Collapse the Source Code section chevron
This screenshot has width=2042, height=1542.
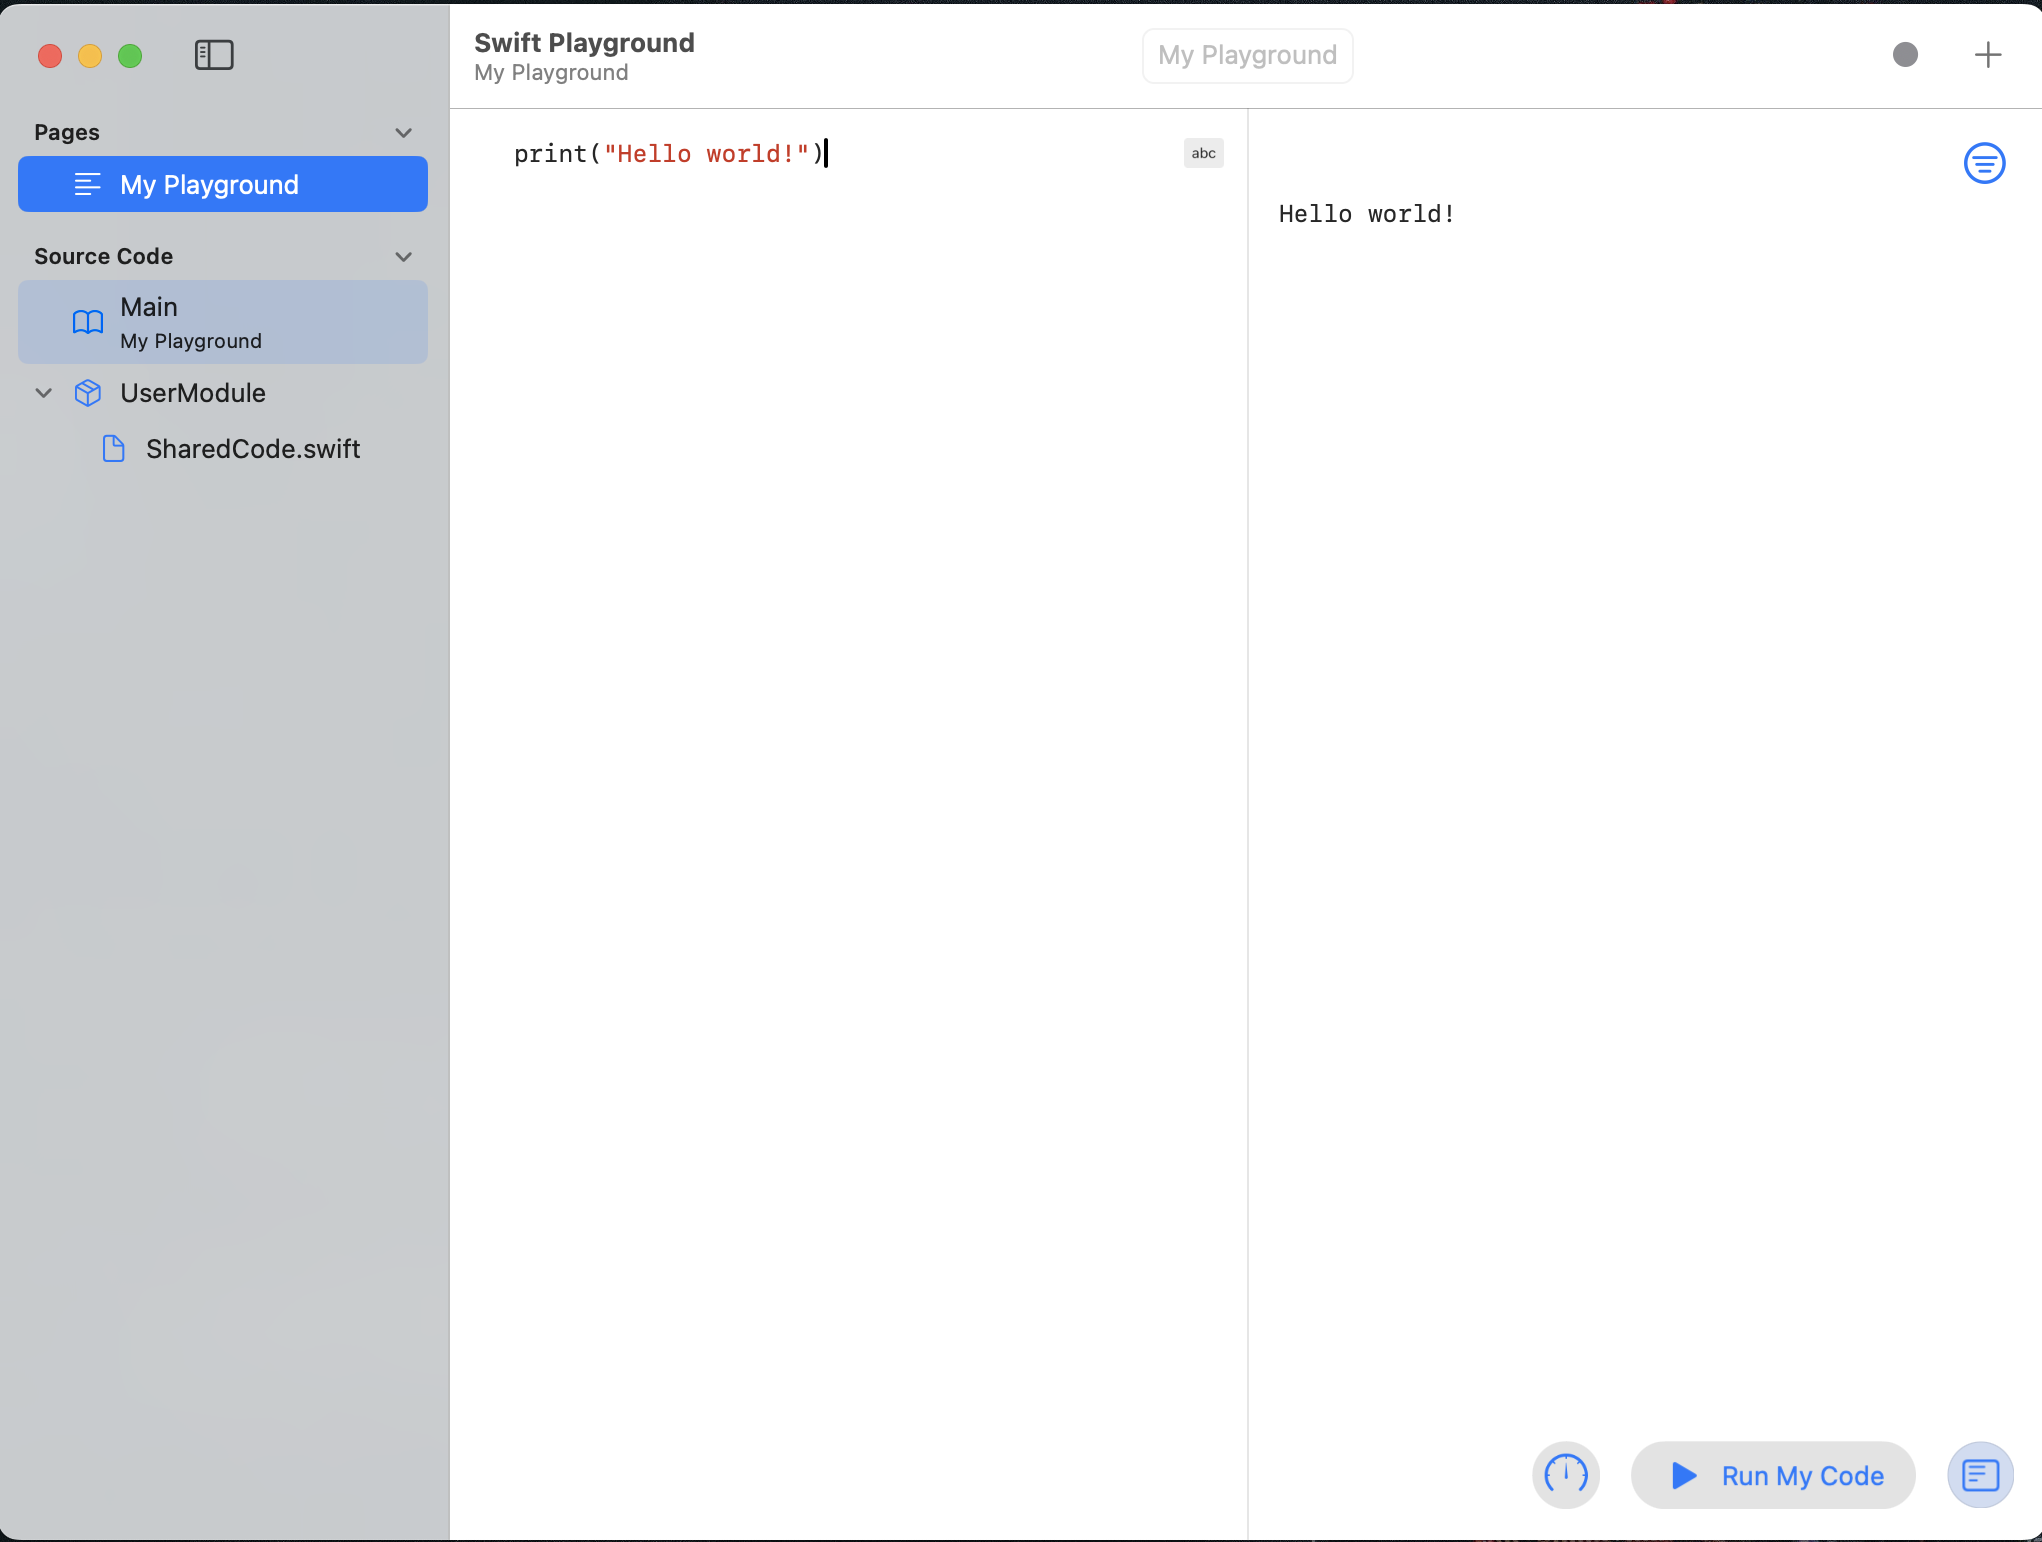click(x=404, y=257)
